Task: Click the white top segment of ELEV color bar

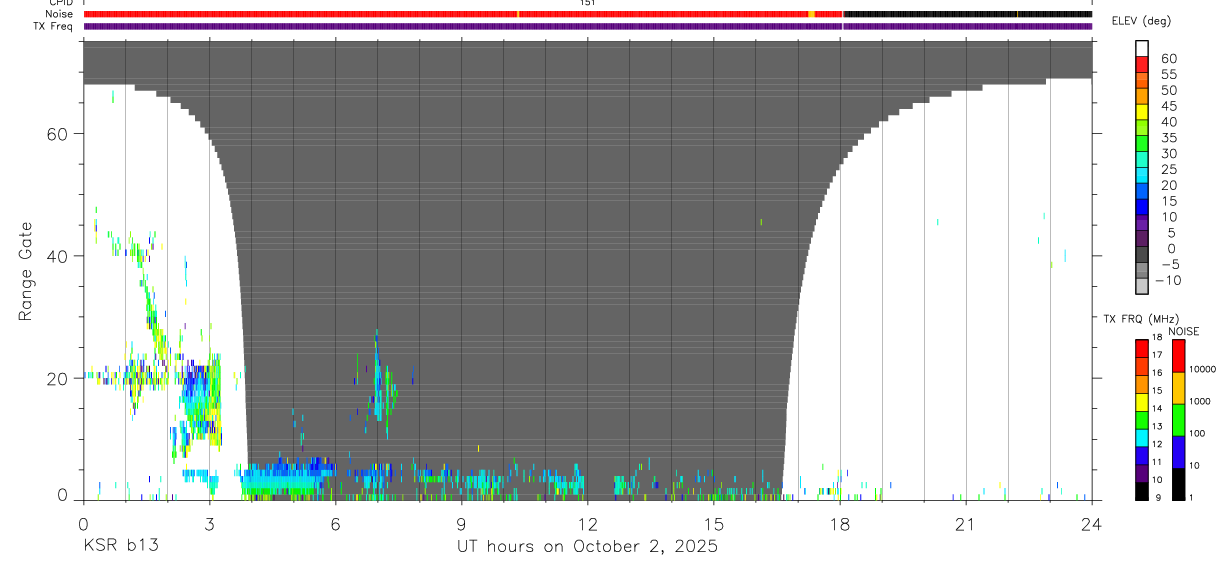Action: pos(1142,47)
